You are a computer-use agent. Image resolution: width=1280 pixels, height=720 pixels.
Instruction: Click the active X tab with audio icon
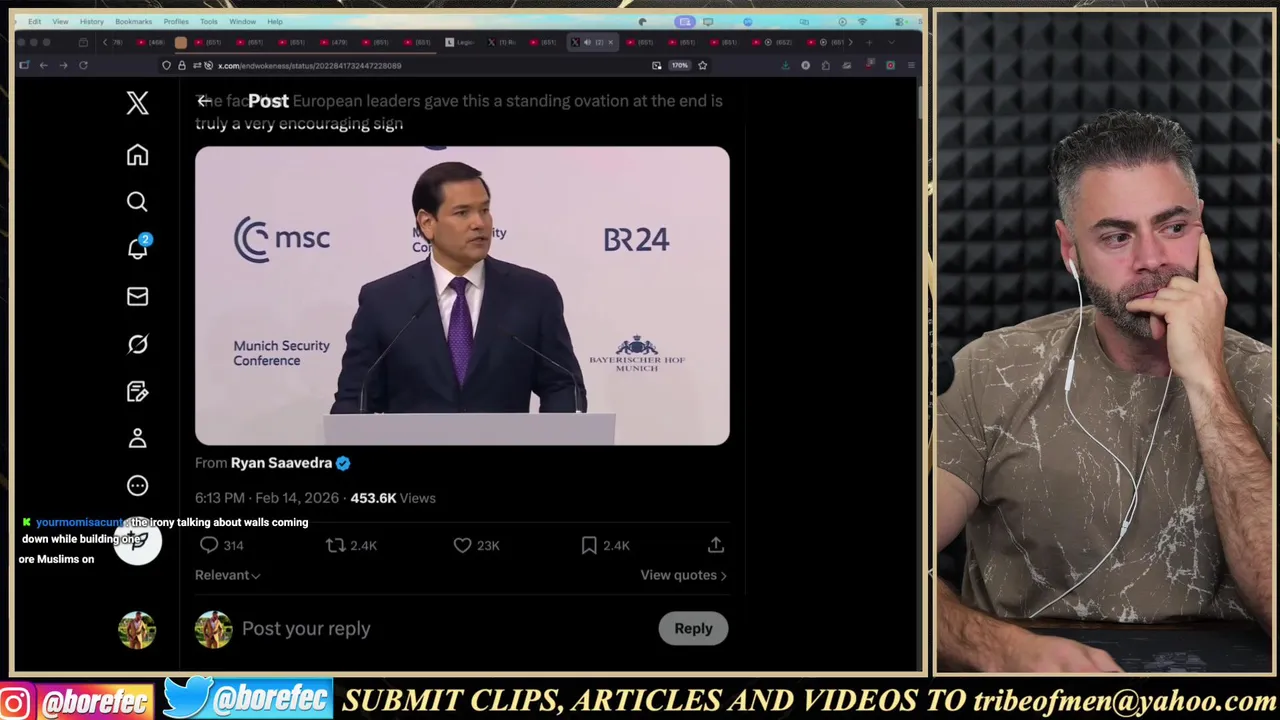coord(593,42)
